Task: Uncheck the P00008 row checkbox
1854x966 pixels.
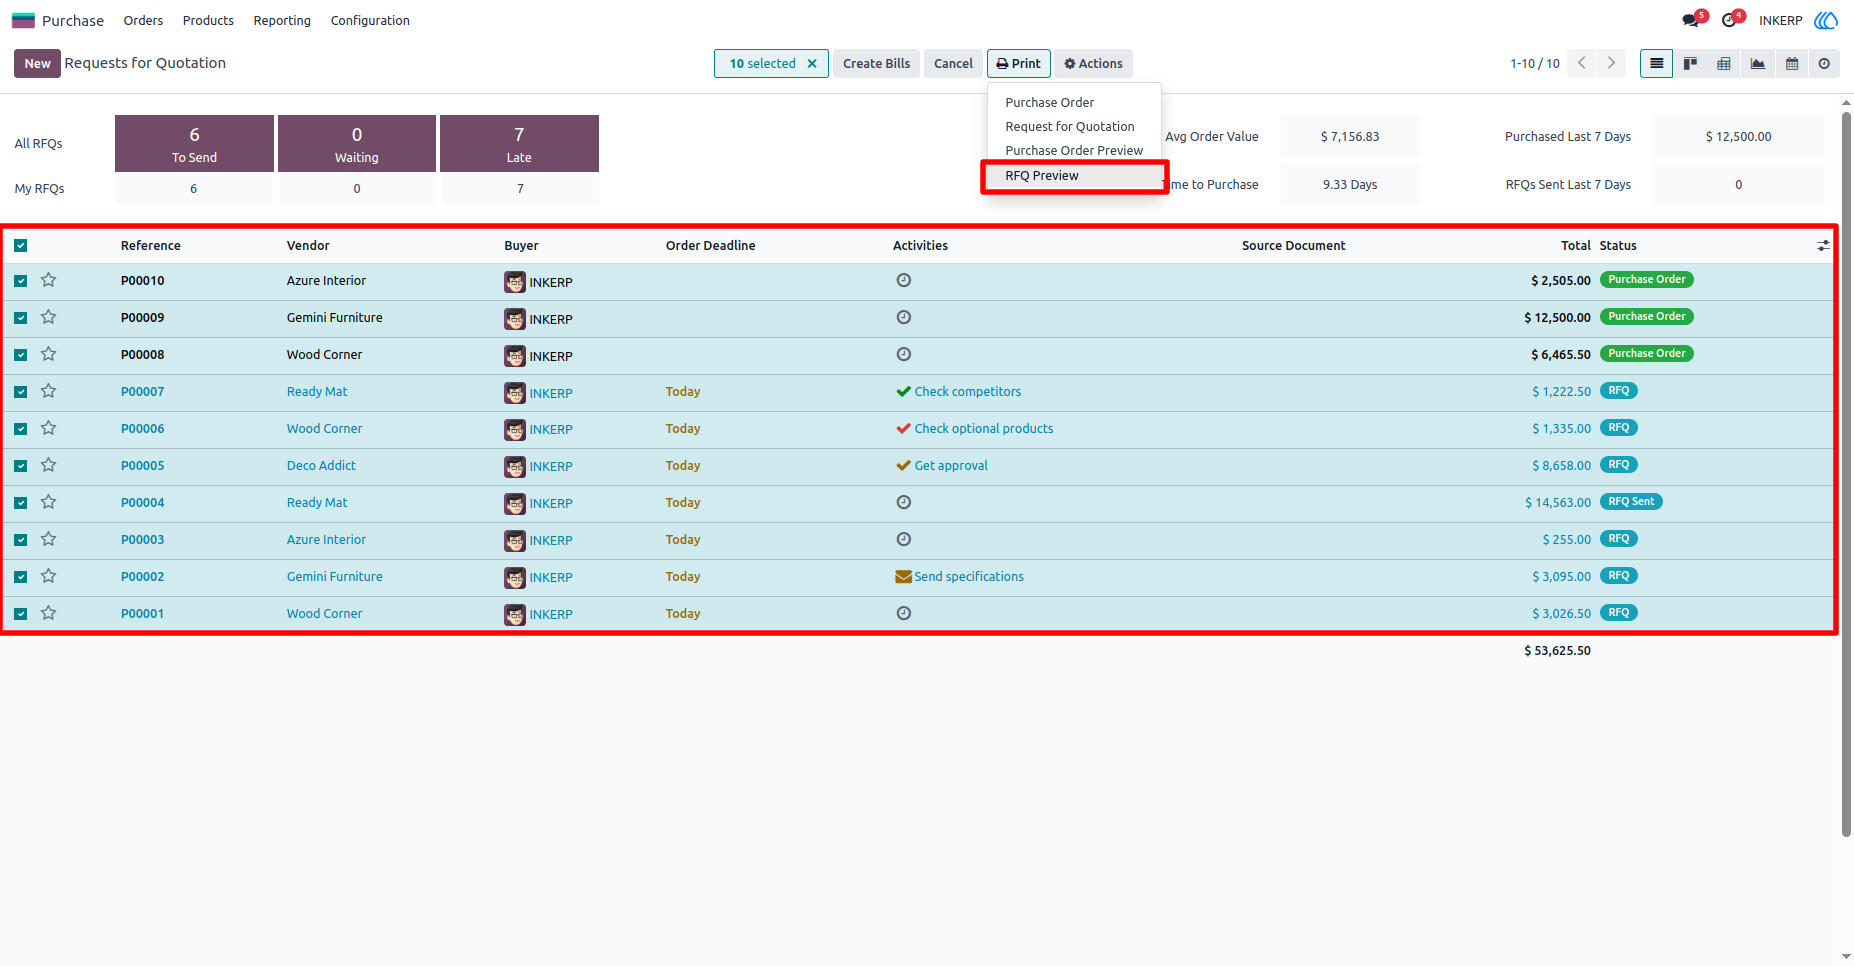Action: point(20,355)
